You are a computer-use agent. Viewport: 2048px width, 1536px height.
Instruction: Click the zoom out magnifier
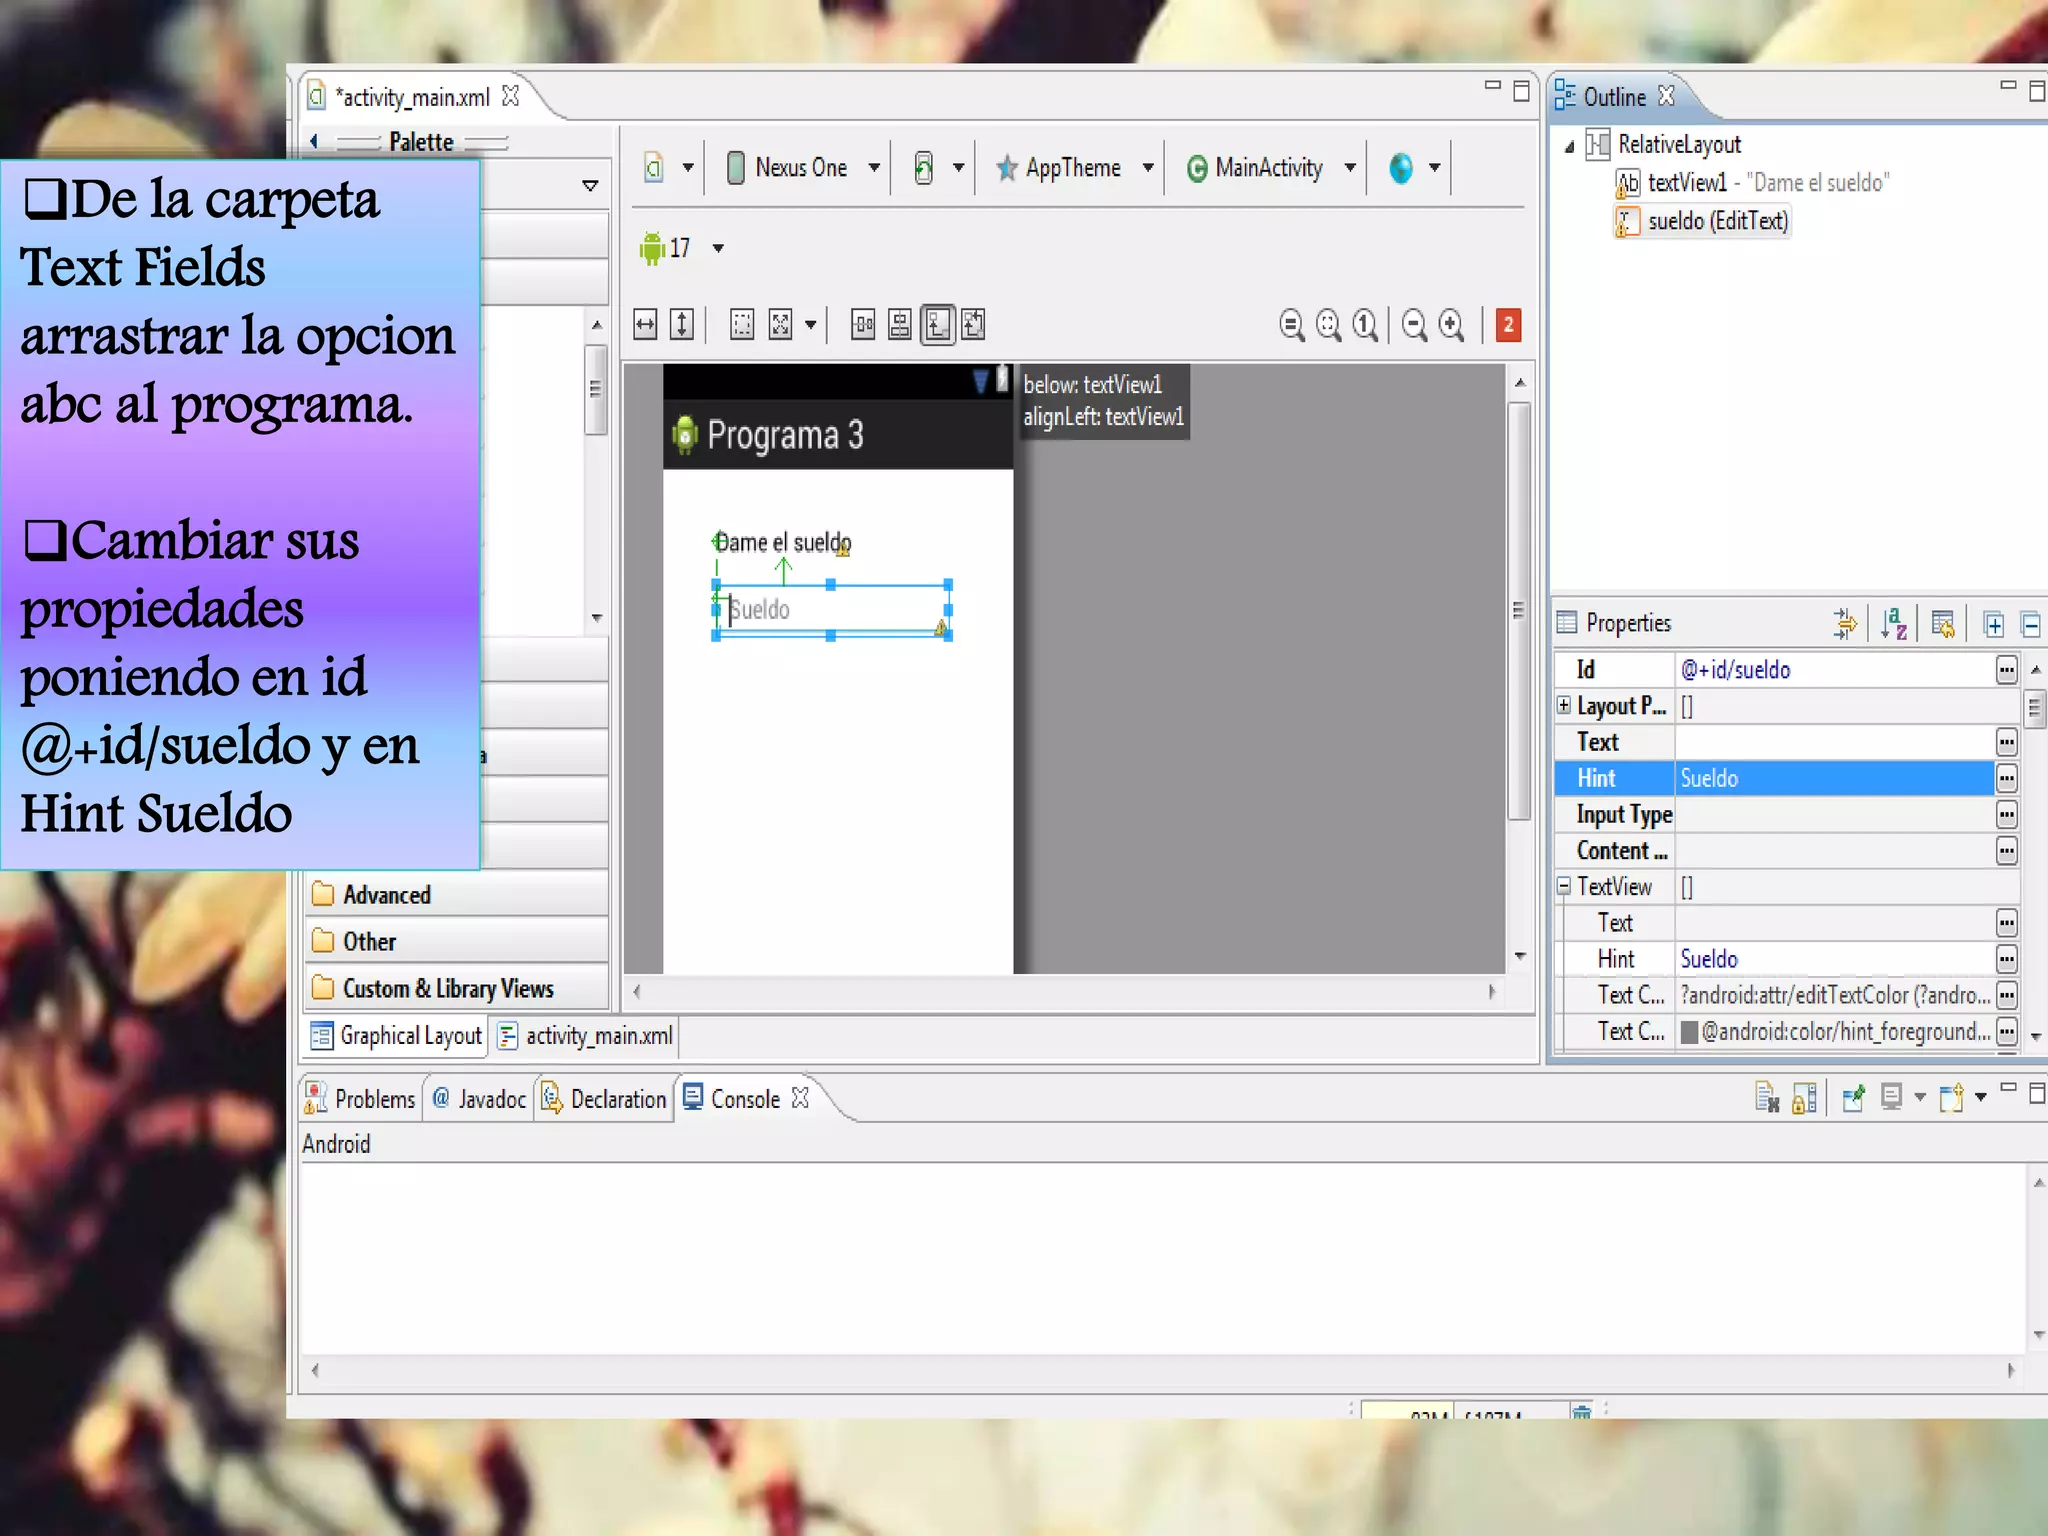[x=1414, y=325]
